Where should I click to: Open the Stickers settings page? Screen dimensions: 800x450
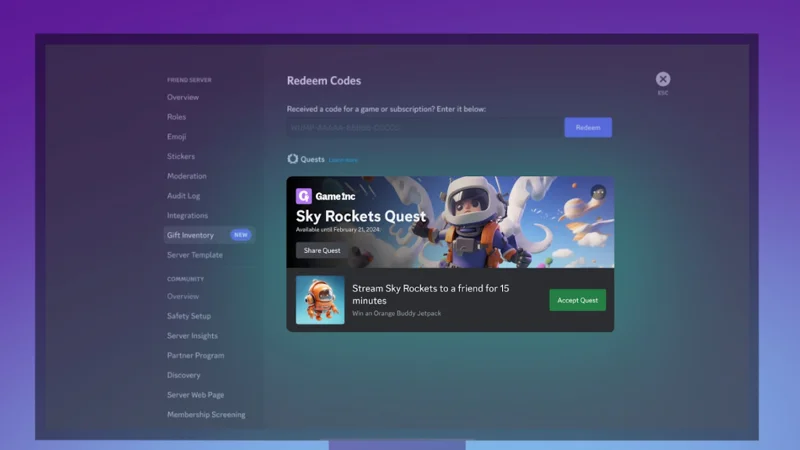point(181,156)
